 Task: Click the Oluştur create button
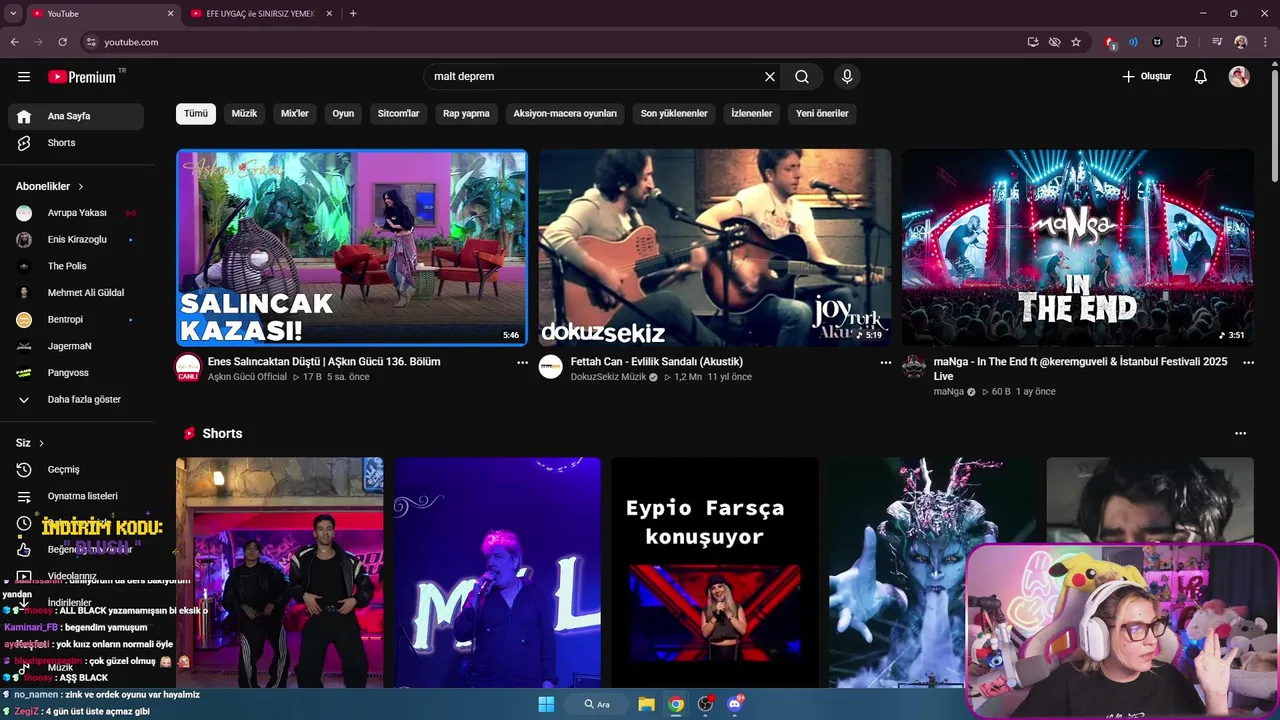coord(1146,77)
